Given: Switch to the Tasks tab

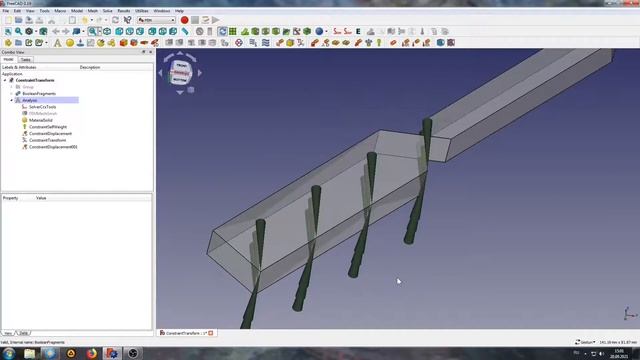Looking at the screenshot, I should click(x=25, y=60).
